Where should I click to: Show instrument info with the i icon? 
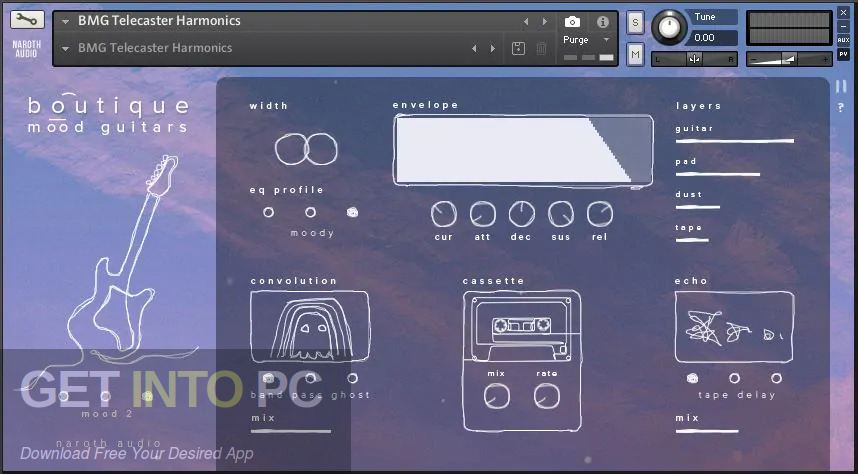point(602,22)
